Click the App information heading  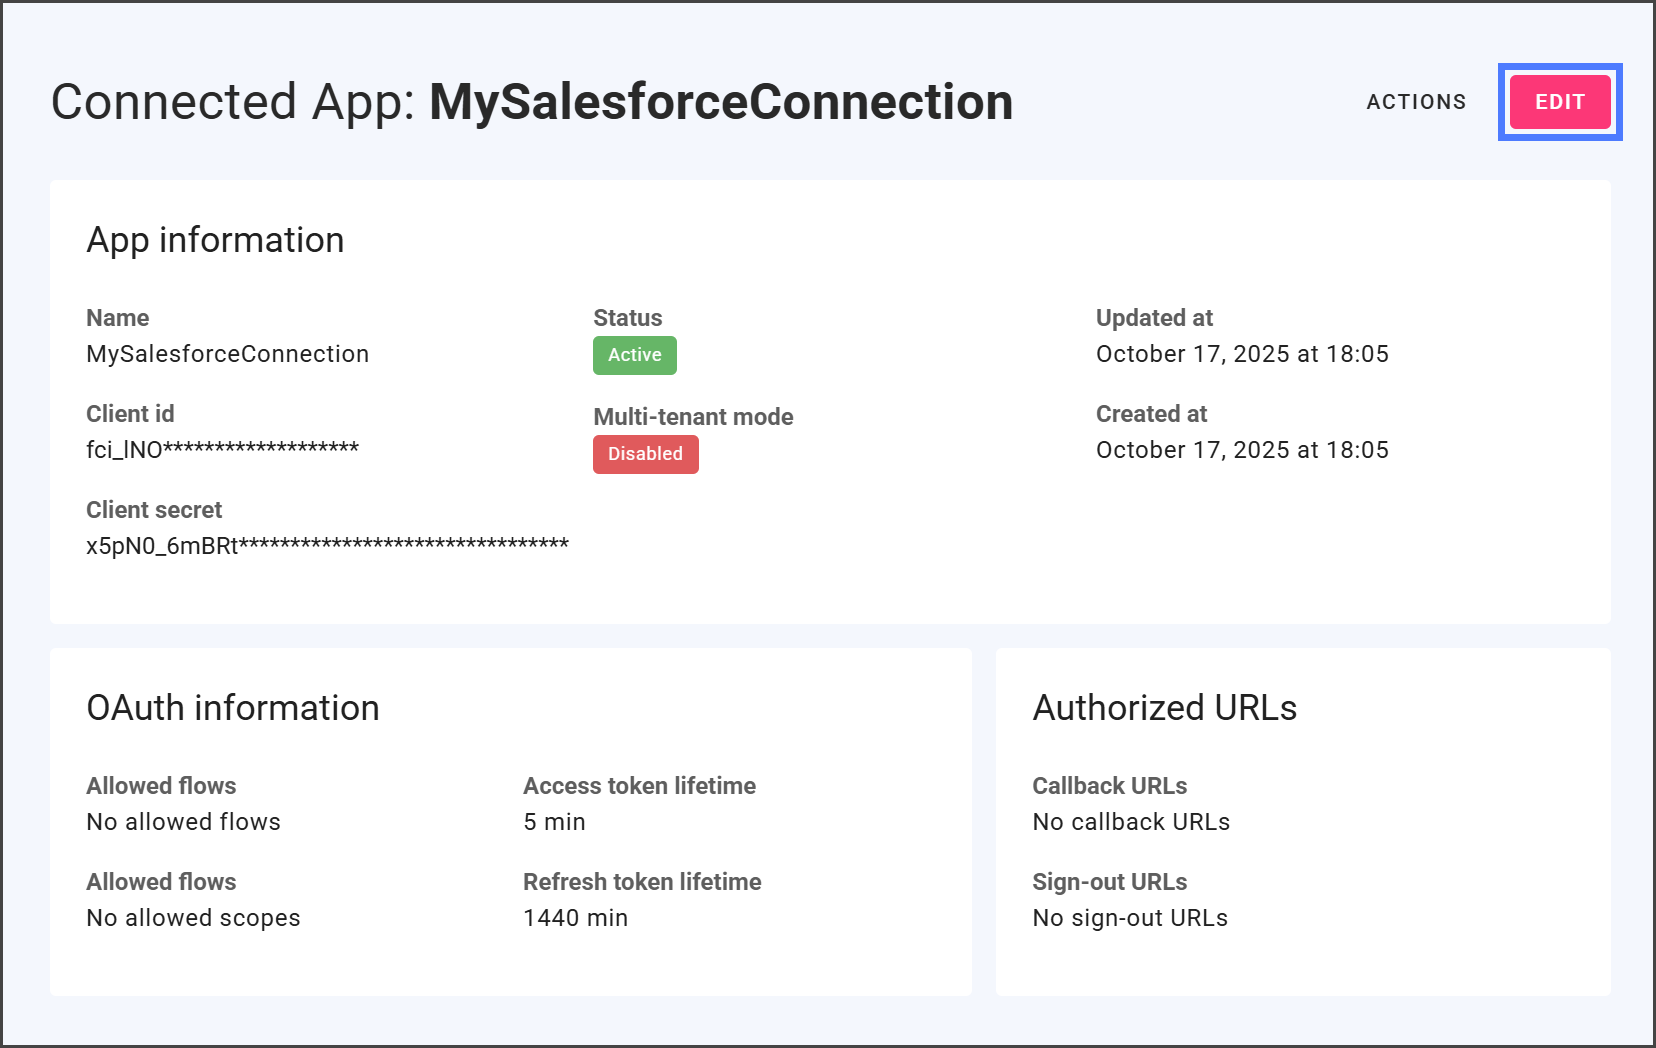pyautogui.click(x=215, y=240)
